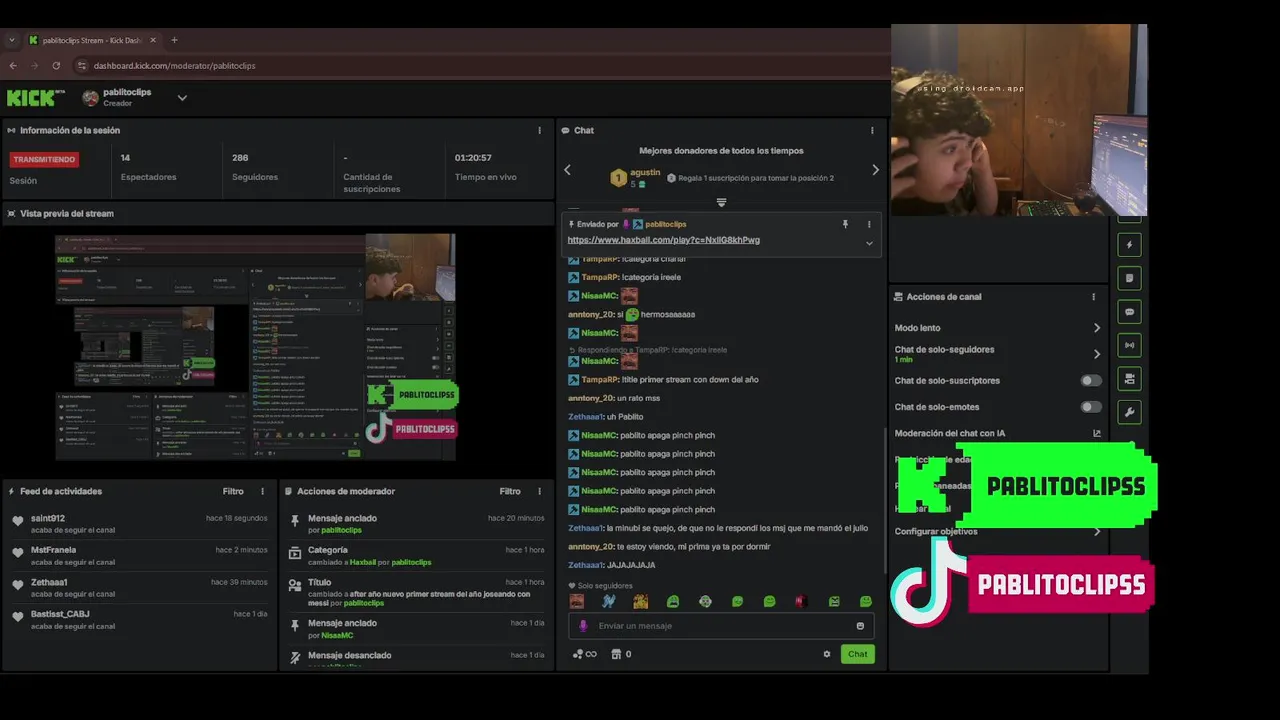Open Acciones de moderador three-dot menu
The width and height of the screenshot is (1280, 720).
539,491
